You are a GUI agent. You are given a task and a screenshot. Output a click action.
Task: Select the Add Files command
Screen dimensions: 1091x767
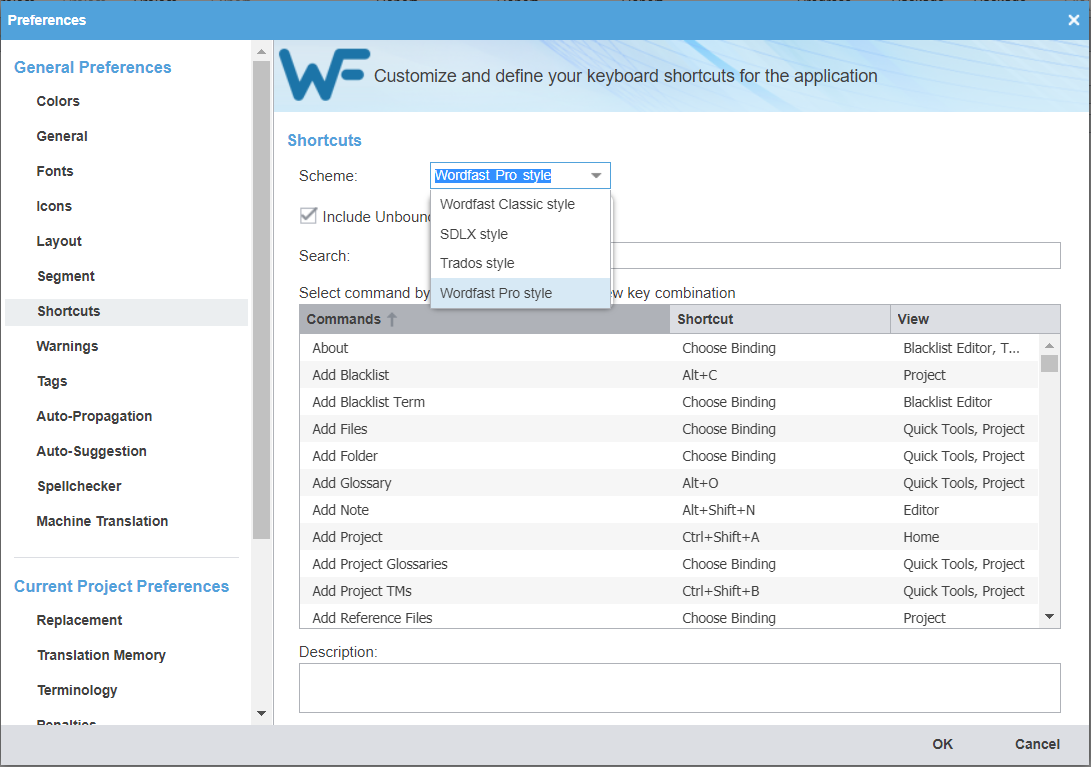point(669,429)
